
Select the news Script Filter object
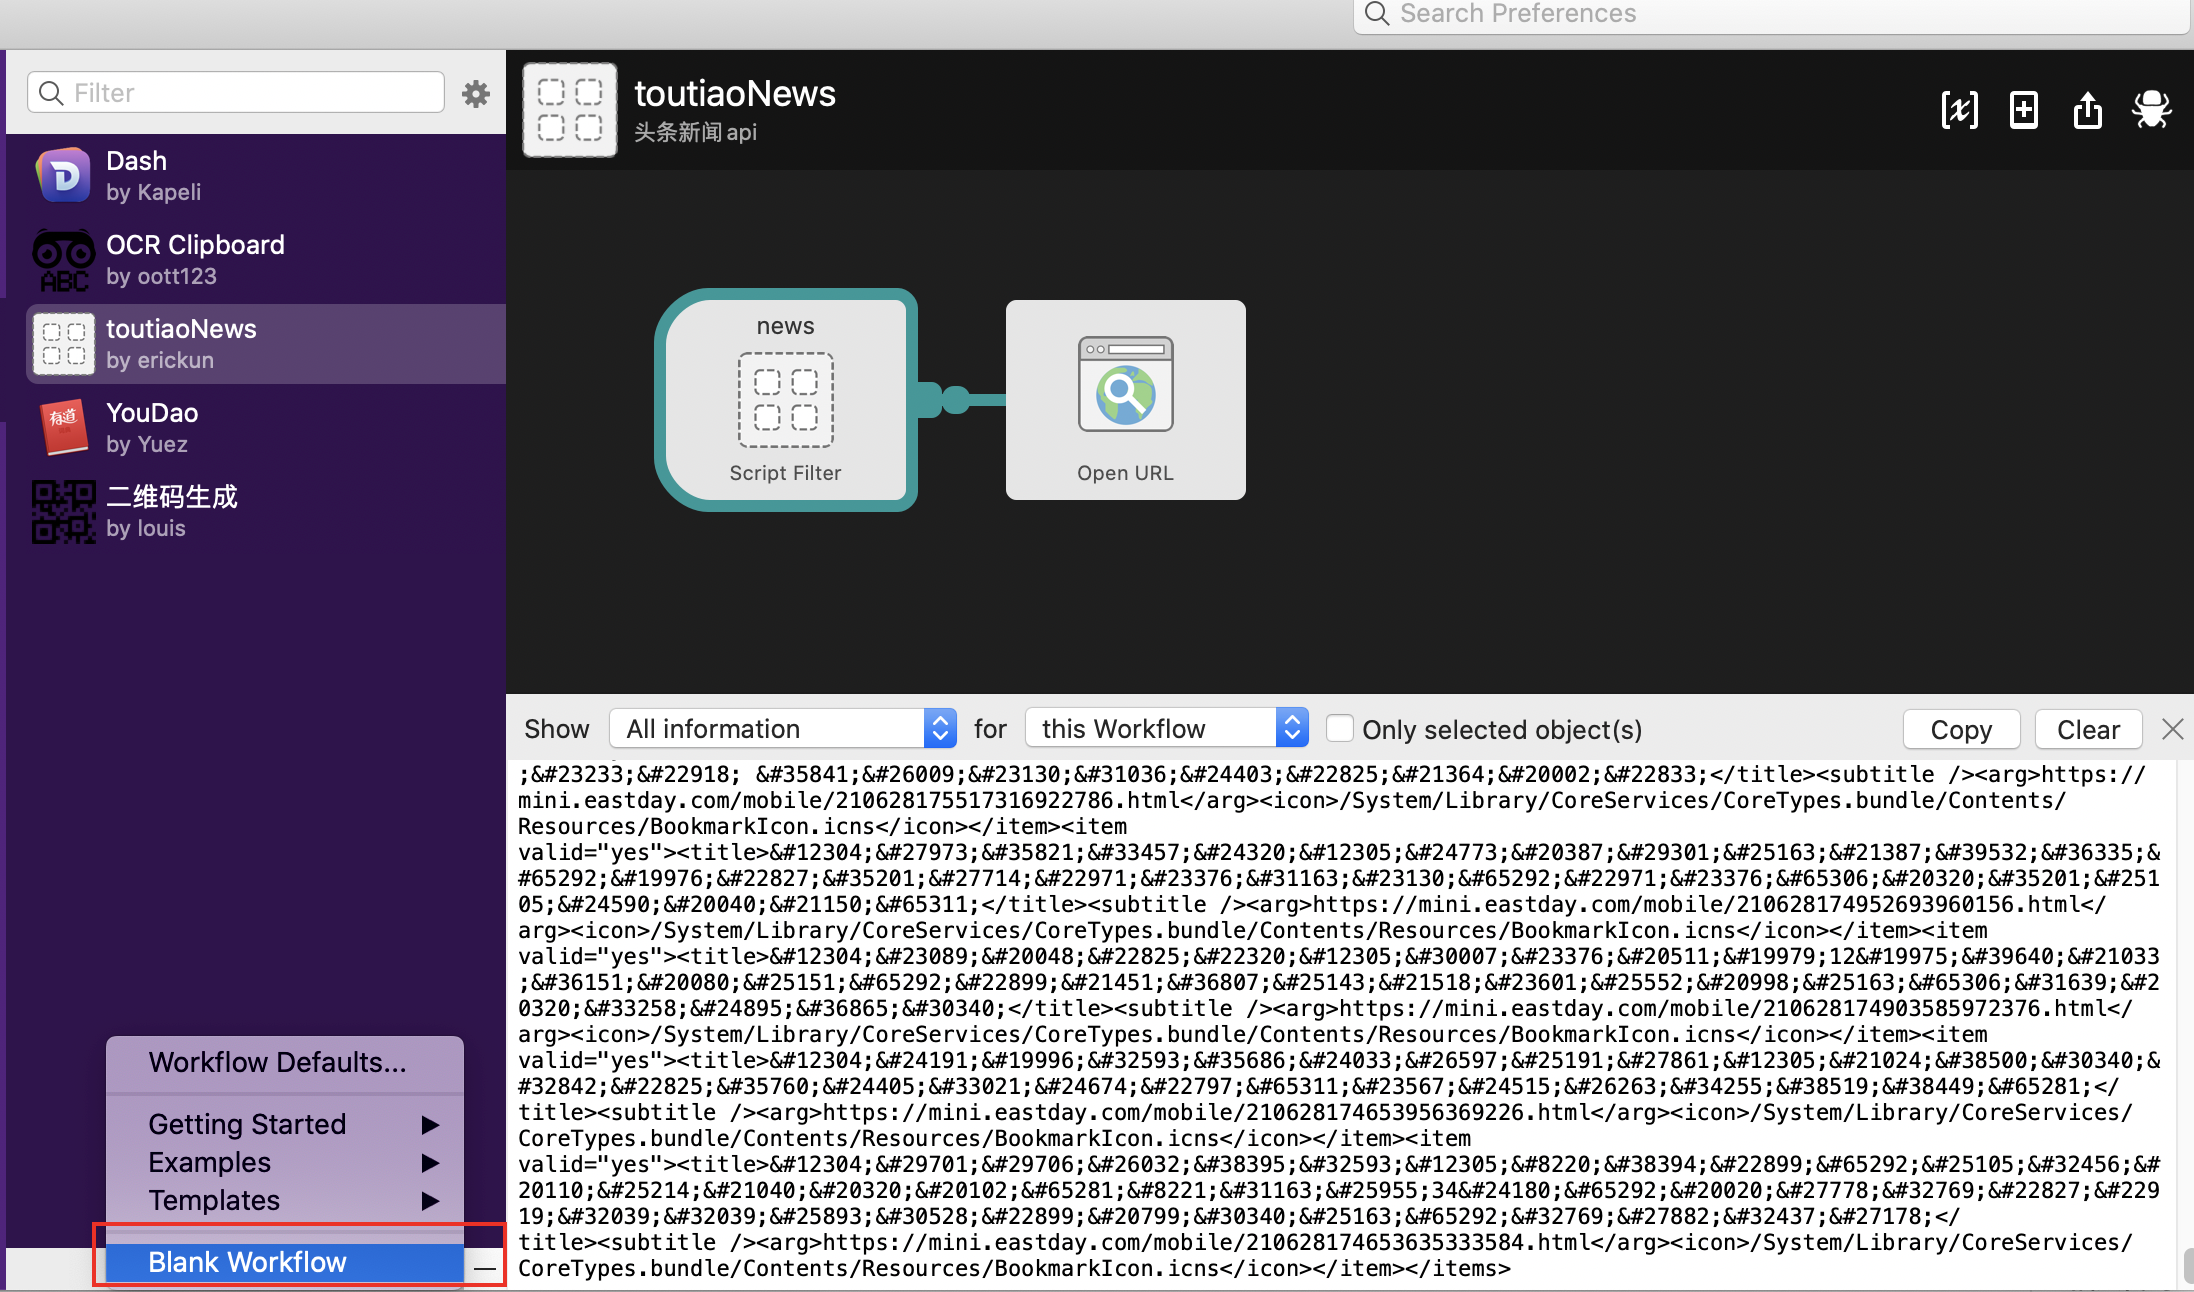(x=786, y=400)
